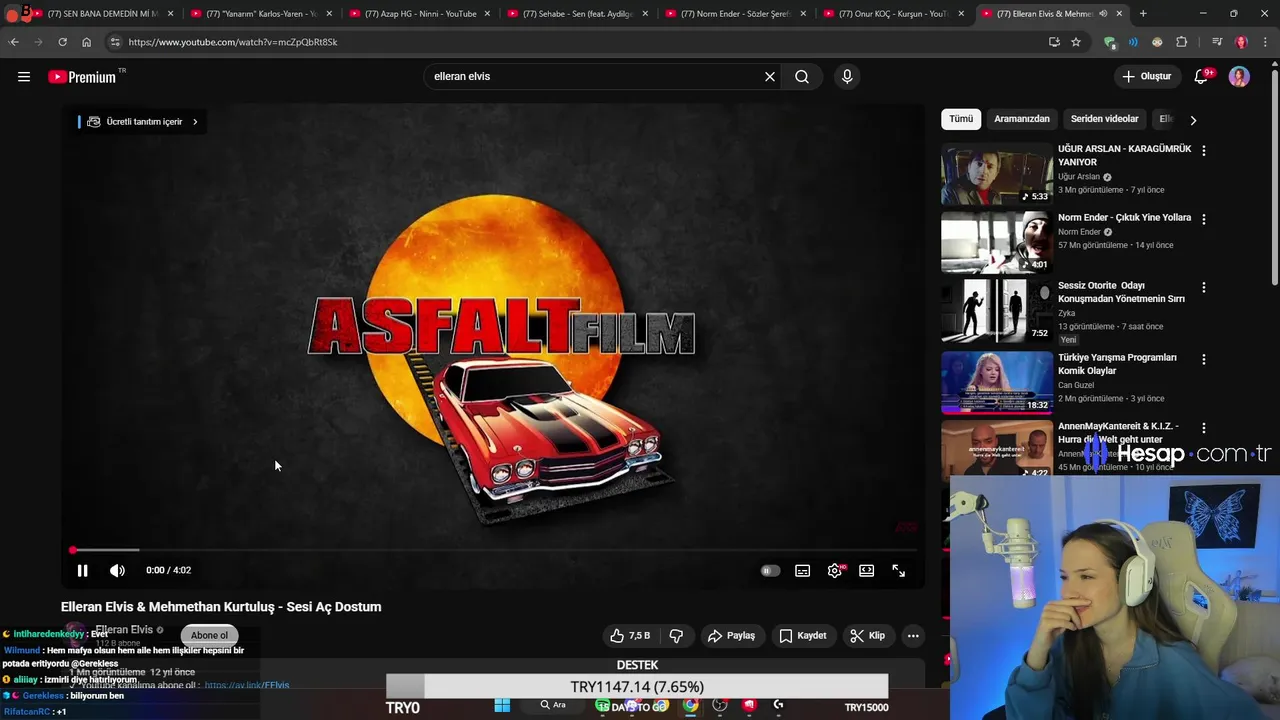Open options for Norm Ender Çıktık Yine Yollara
The image size is (1280, 720).
pyautogui.click(x=1204, y=219)
